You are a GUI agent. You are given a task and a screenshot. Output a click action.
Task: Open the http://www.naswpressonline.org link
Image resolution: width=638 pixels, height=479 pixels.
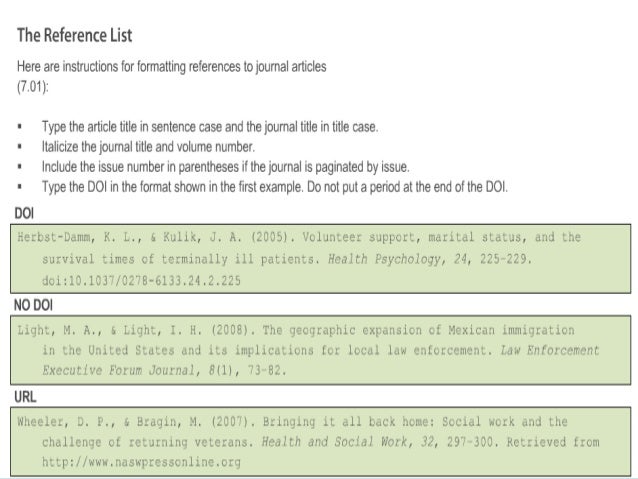[141, 462]
